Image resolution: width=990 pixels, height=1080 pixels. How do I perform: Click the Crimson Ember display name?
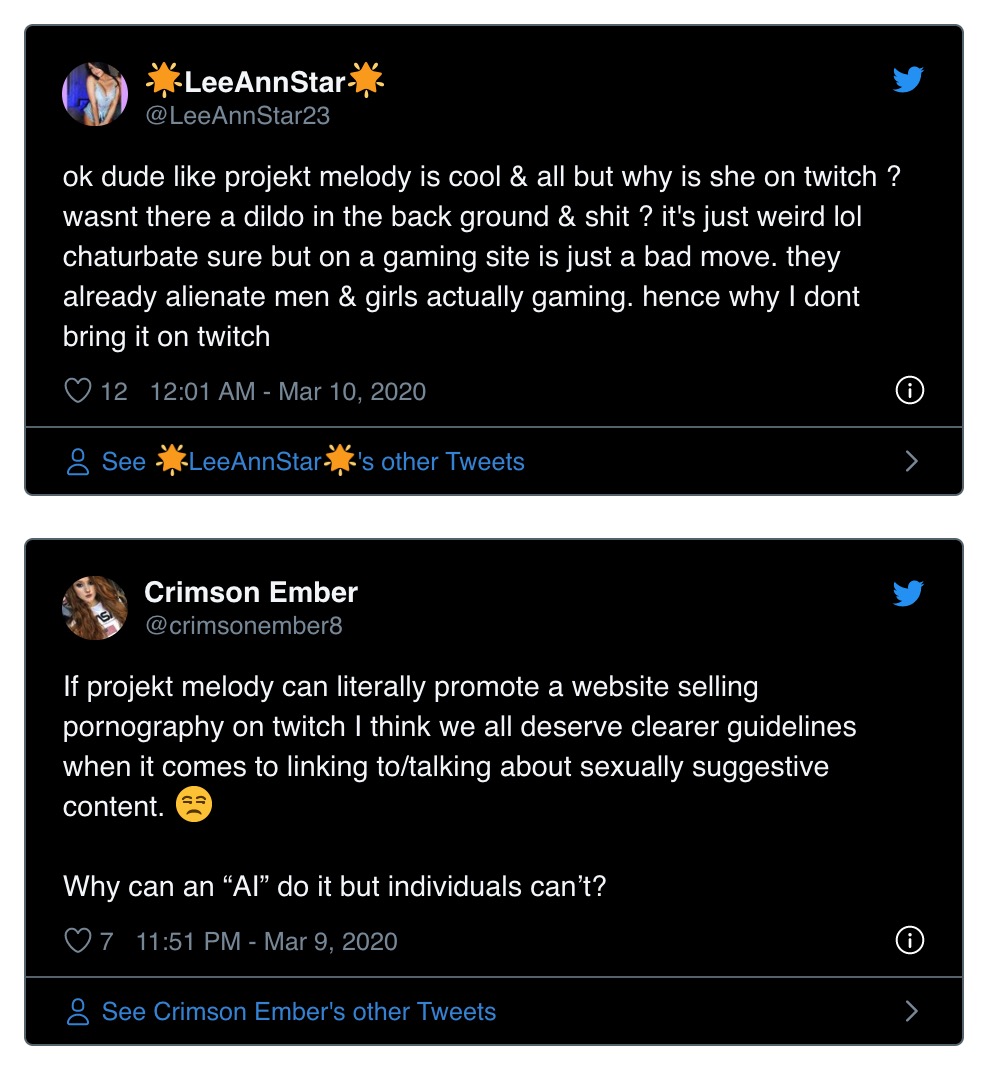click(251, 592)
